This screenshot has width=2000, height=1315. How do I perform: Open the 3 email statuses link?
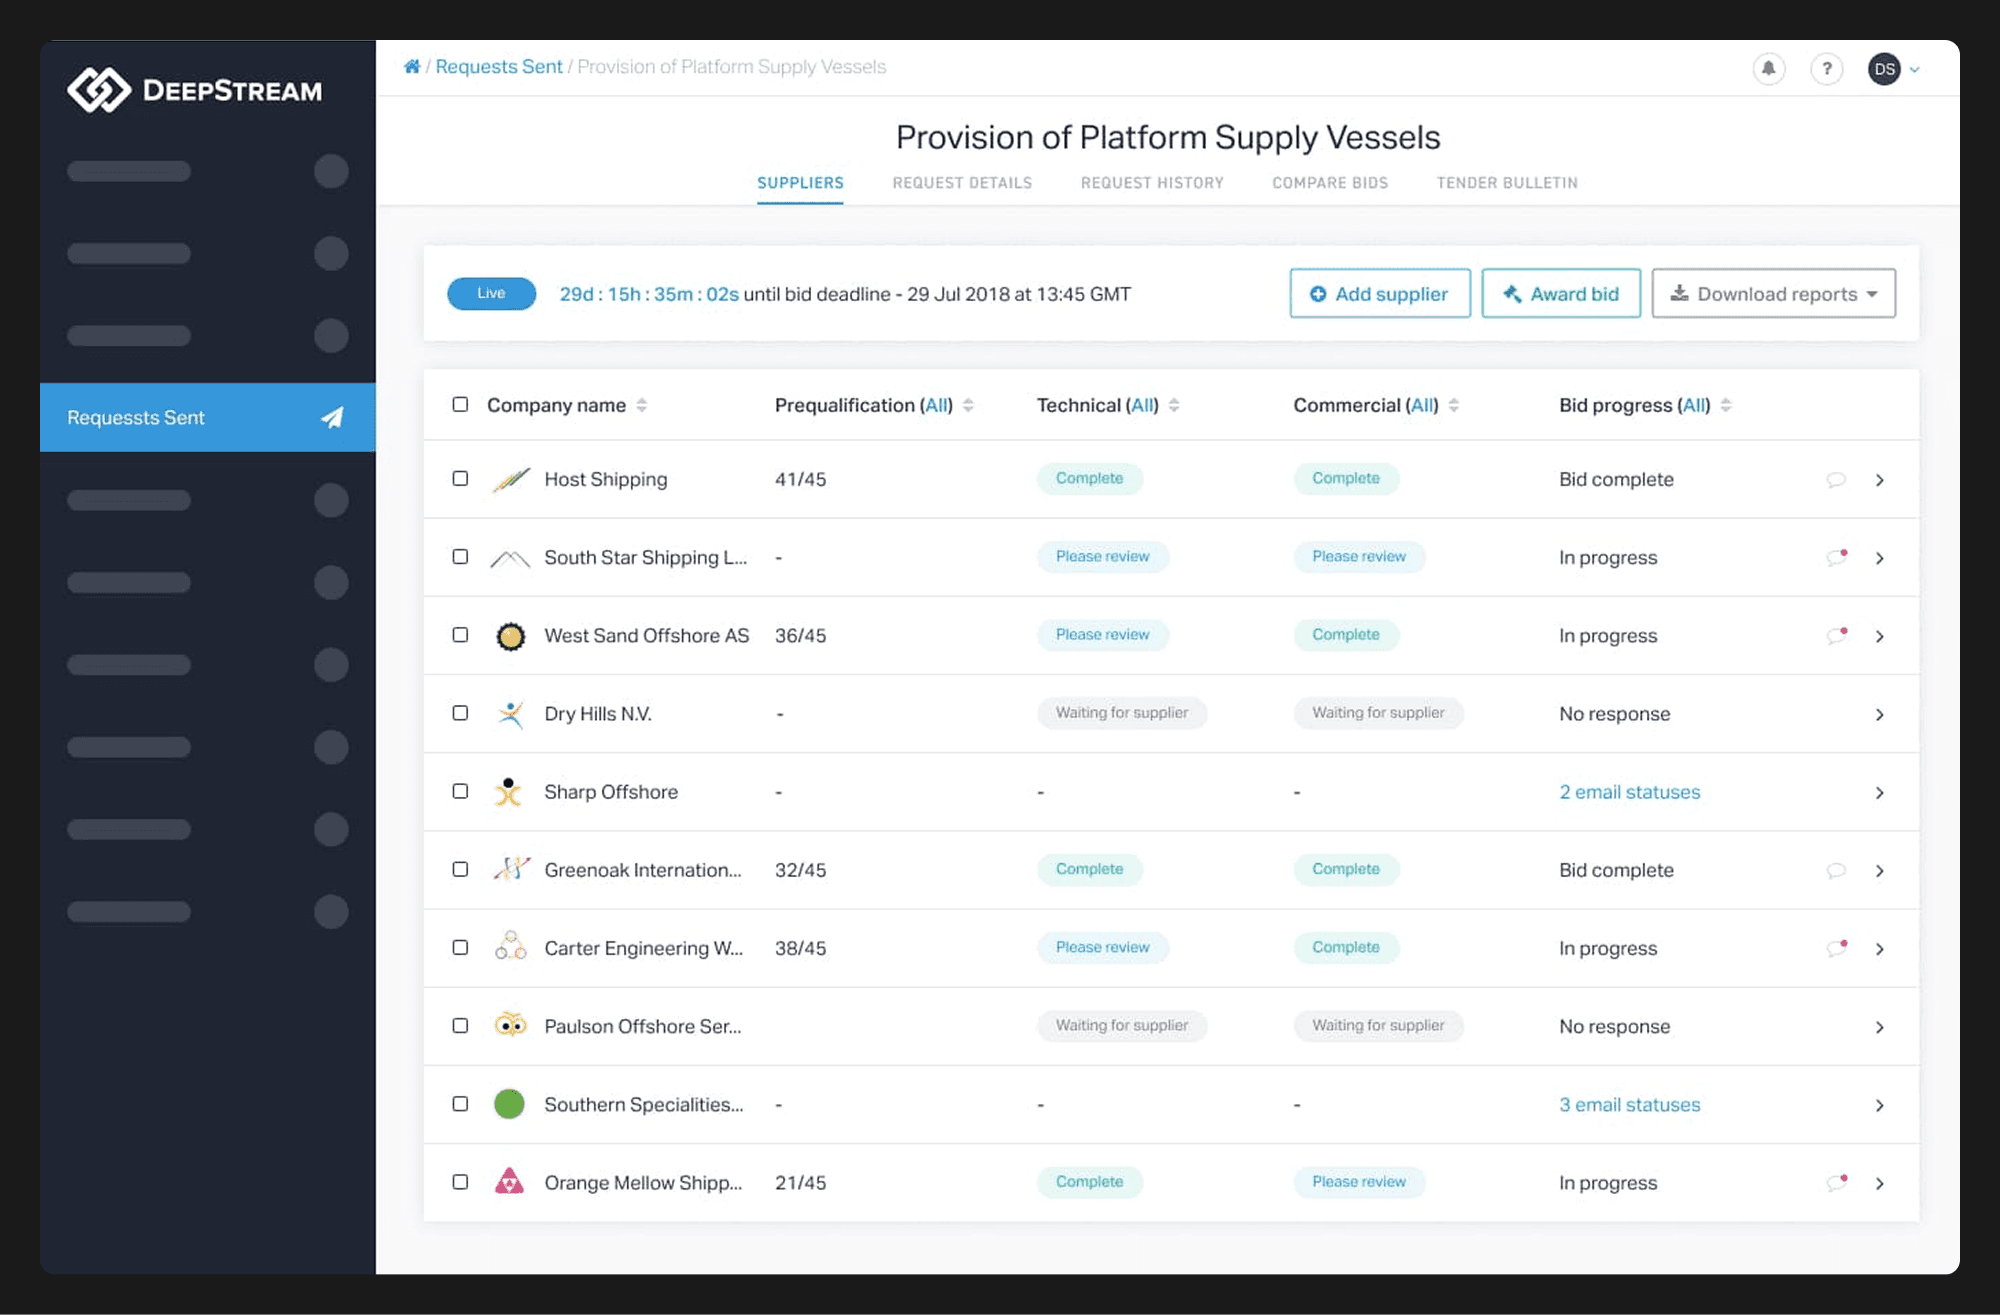[1630, 1105]
